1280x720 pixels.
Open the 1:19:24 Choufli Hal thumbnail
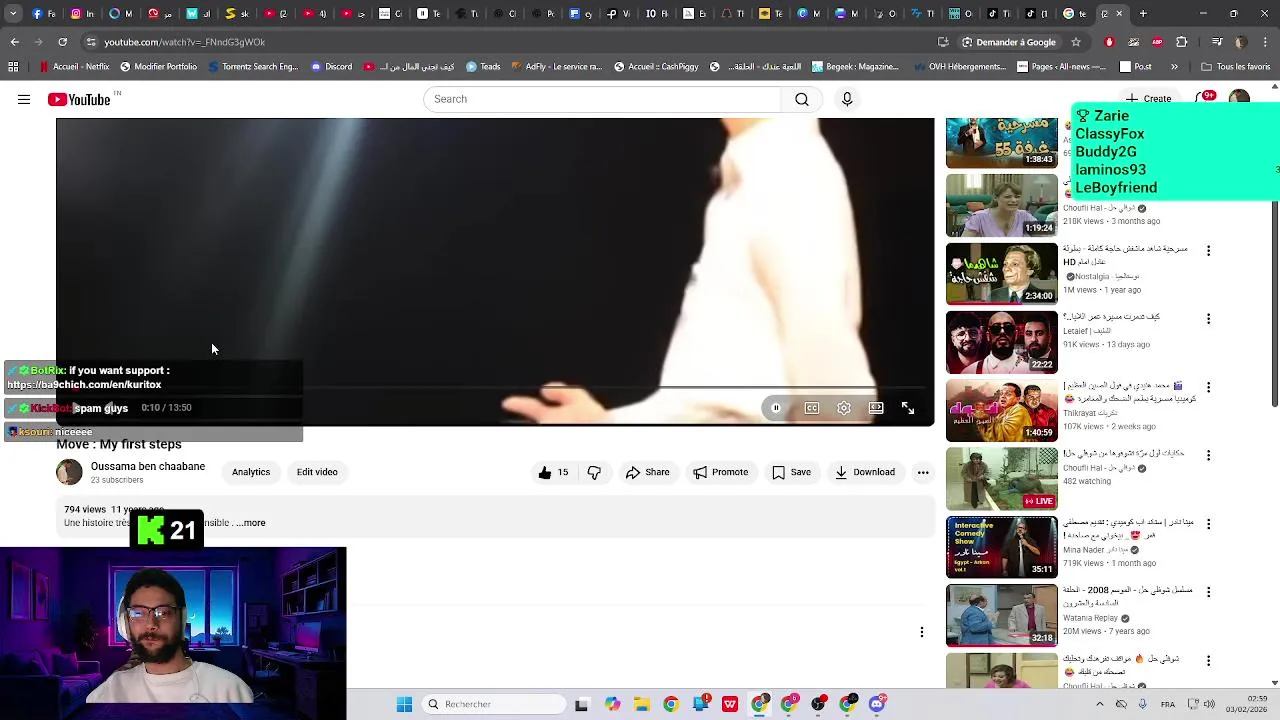1001,205
